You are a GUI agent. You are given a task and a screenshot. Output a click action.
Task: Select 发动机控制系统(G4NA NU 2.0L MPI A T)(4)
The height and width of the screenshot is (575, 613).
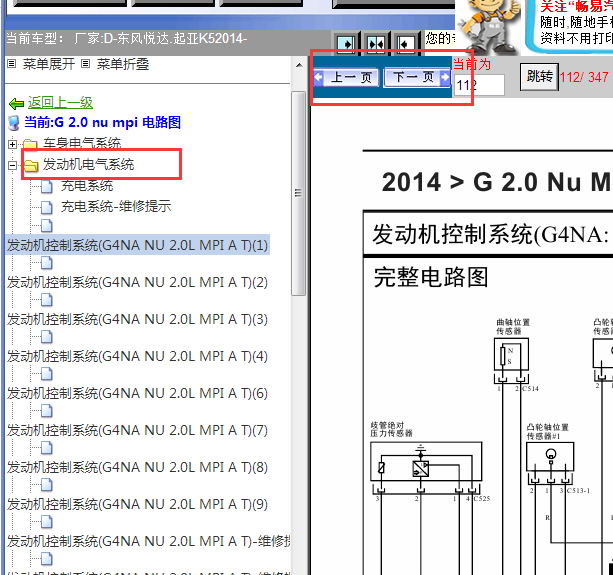coord(137,356)
